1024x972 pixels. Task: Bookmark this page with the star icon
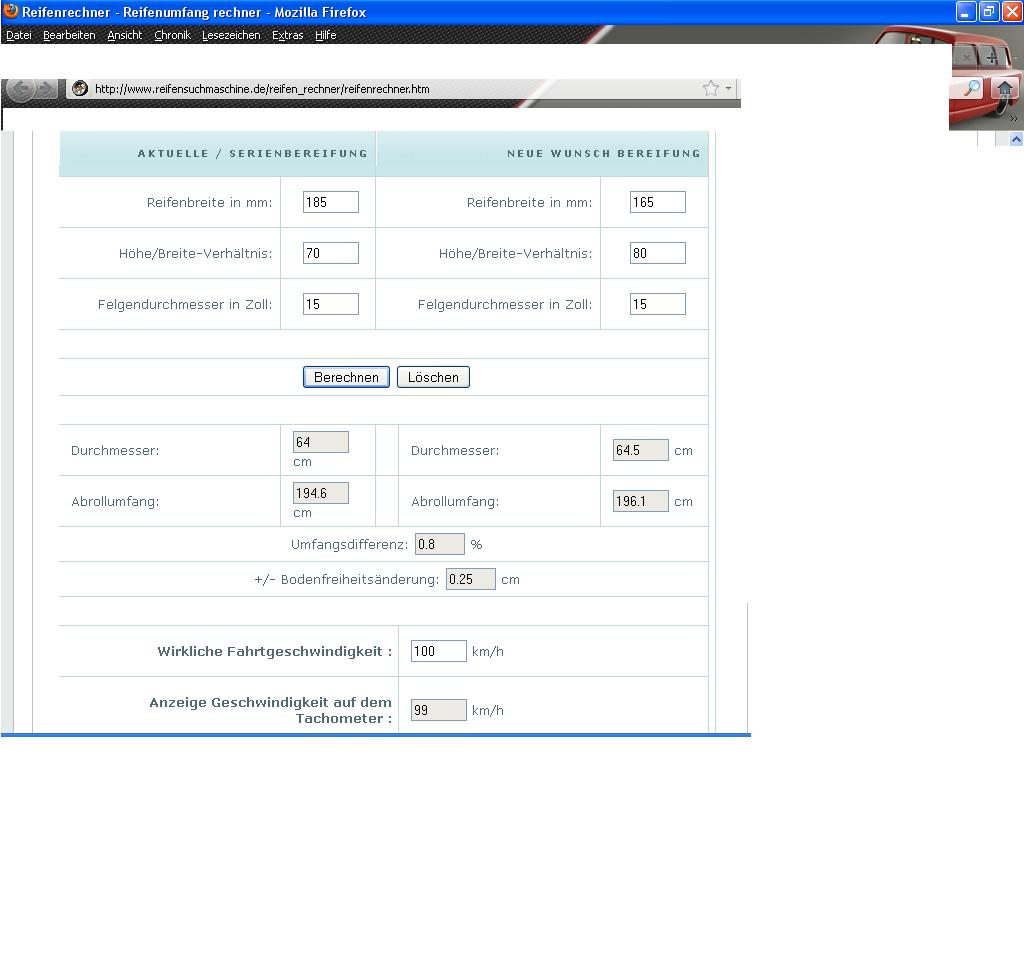pos(710,89)
